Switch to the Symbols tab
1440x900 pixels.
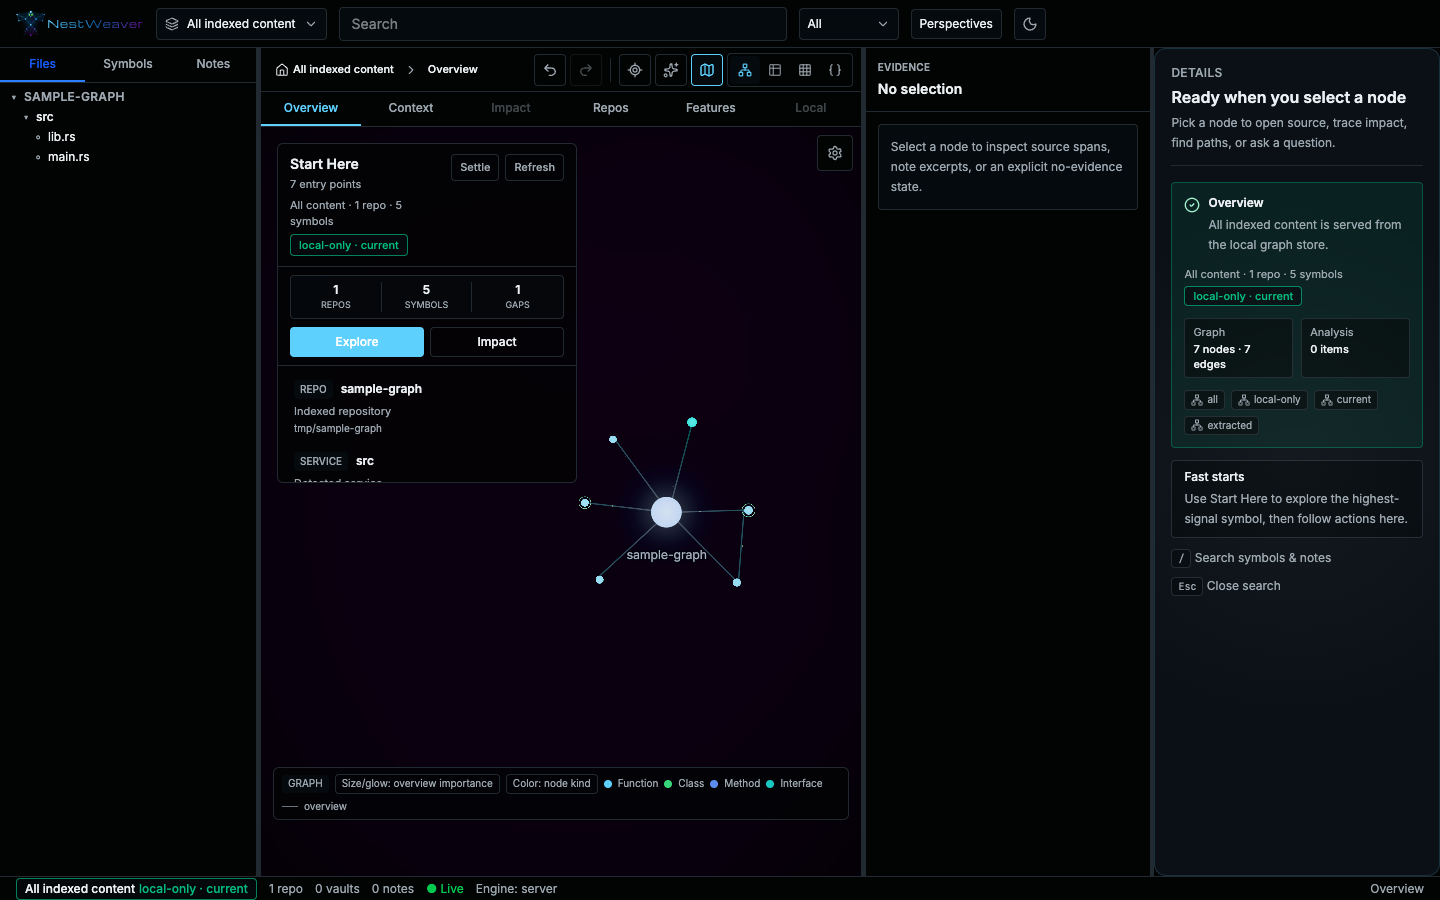(128, 64)
